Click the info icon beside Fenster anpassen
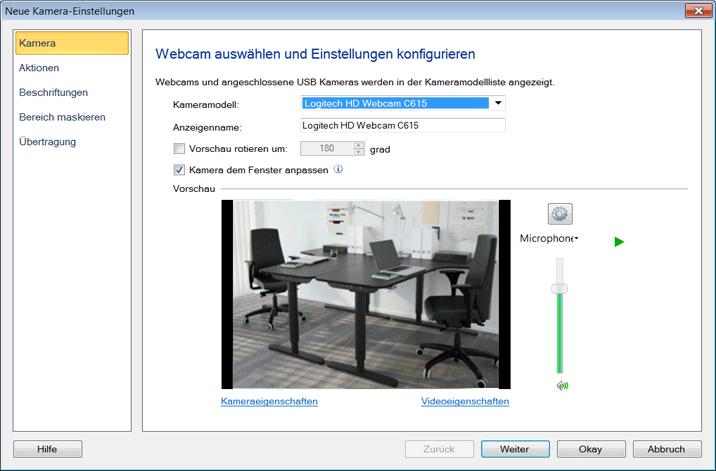The height and width of the screenshot is (471, 716). coord(338,170)
